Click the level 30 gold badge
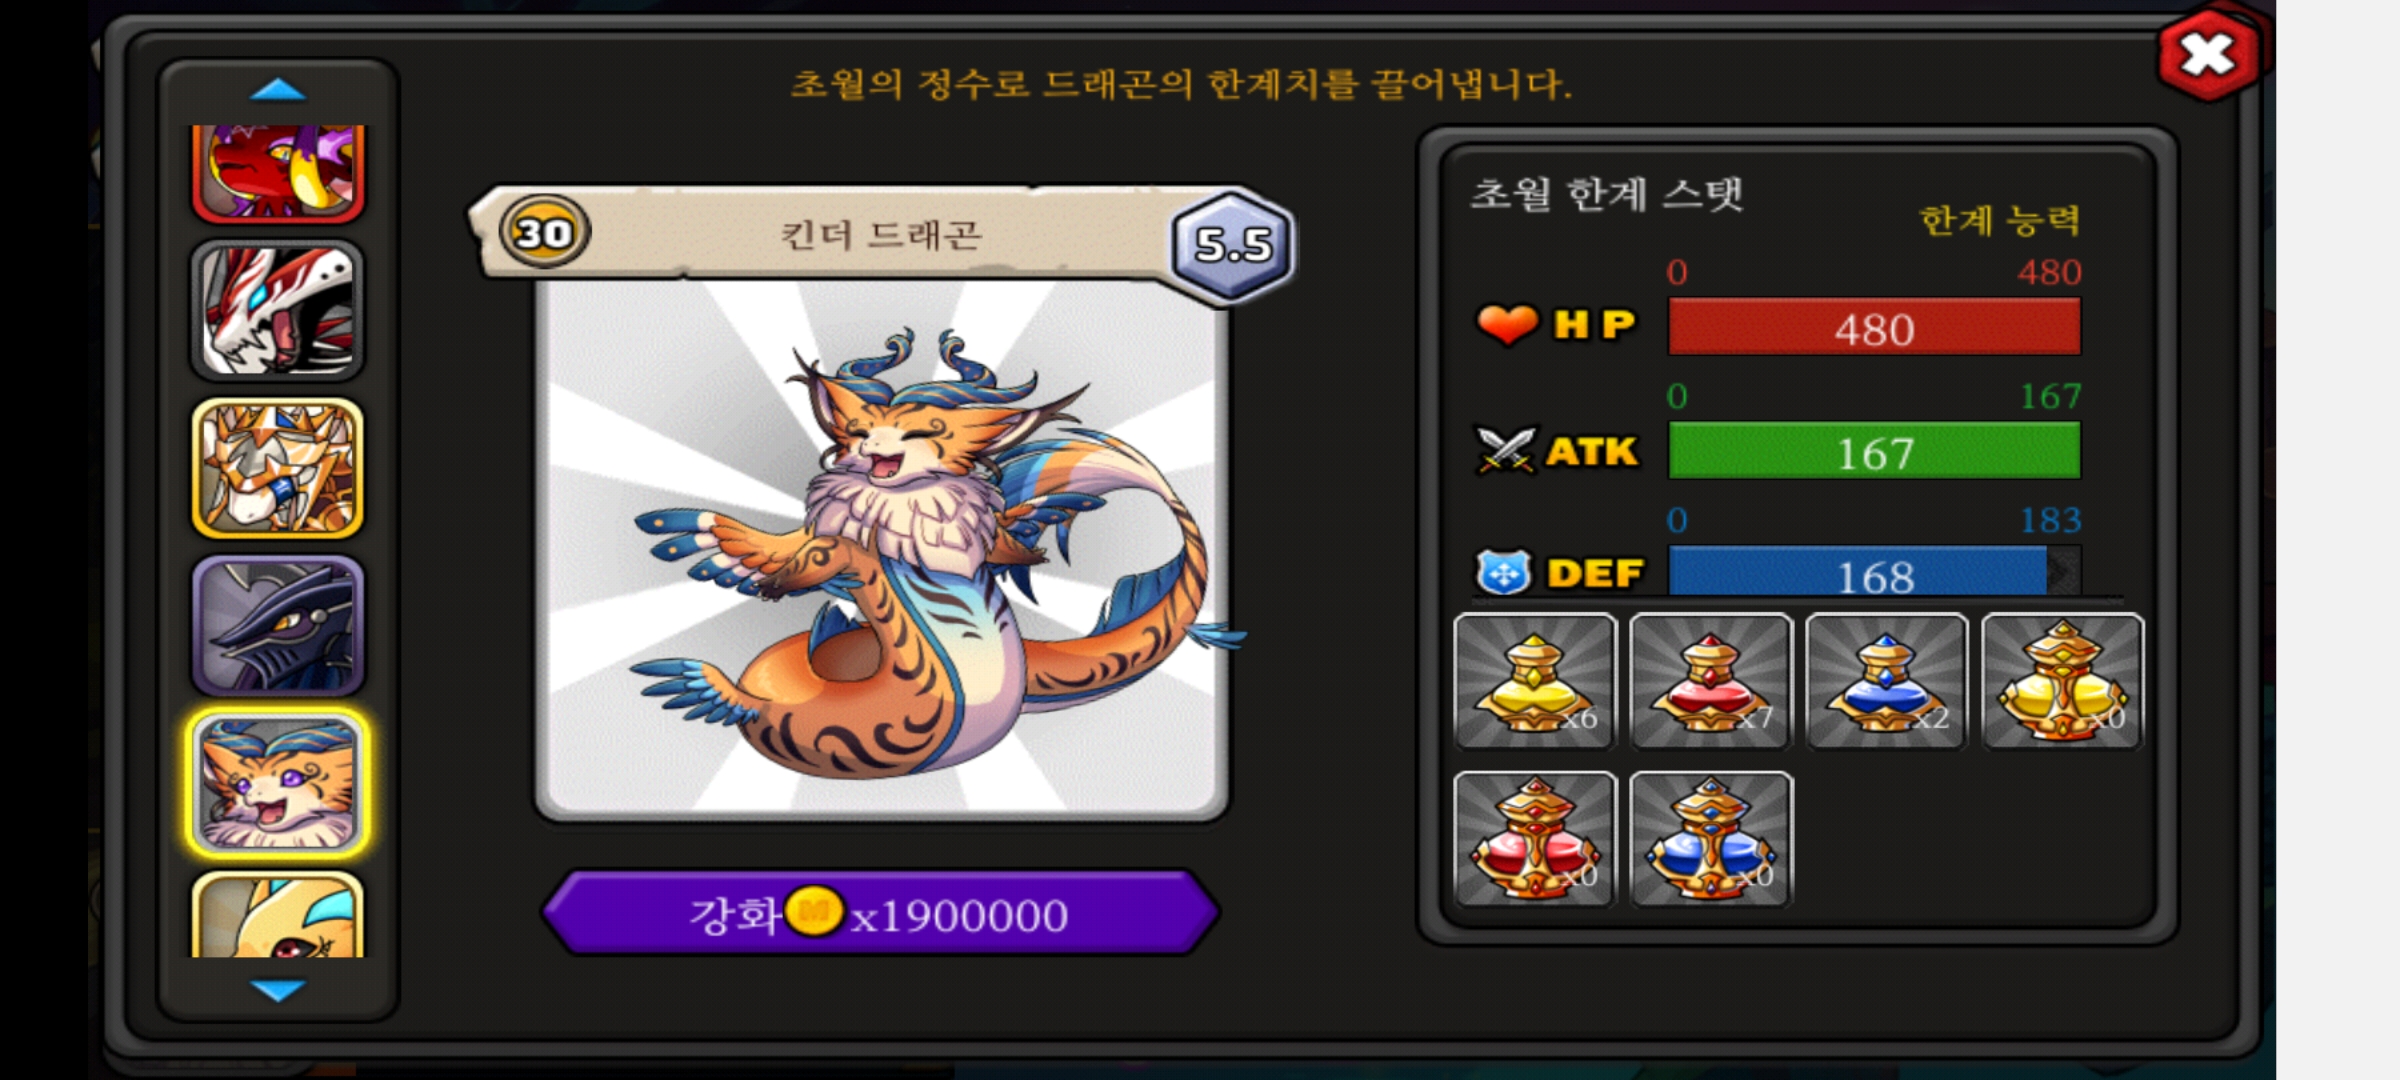The width and height of the screenshot is (2400, 1080). 544,232
